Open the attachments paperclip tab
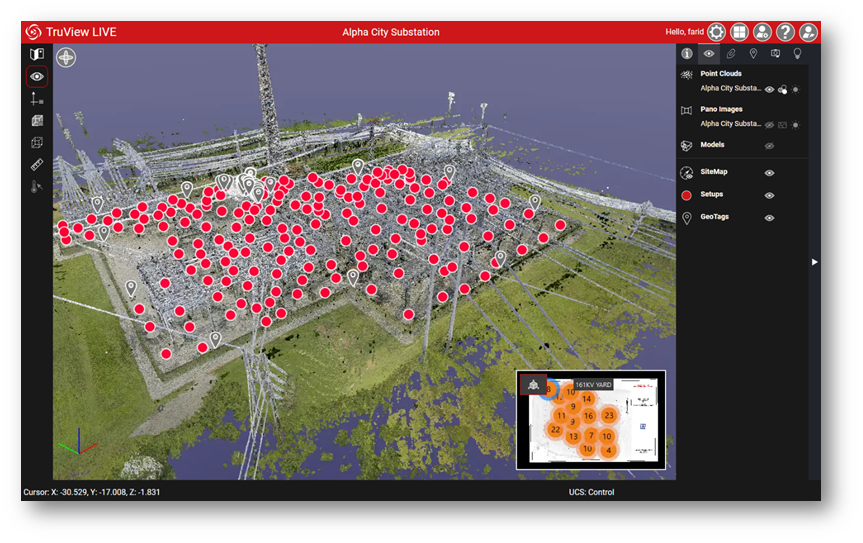Viewport: 863px width, 543px height. click(x=731, y=54)
